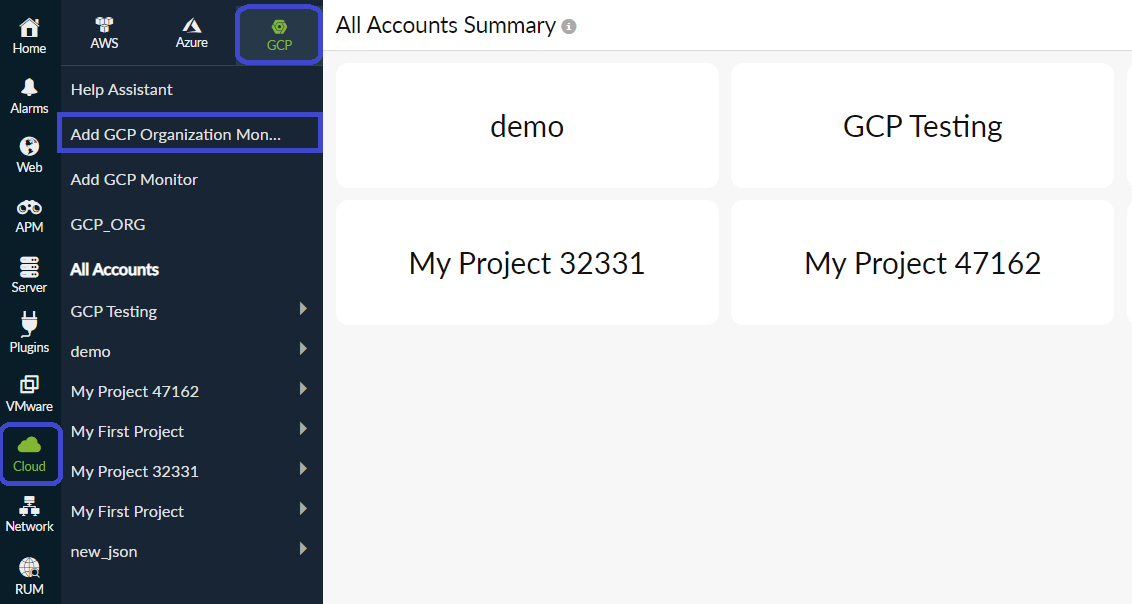Expand the demo account submenu
This screenshot has width=1132, height=604.
90,351
